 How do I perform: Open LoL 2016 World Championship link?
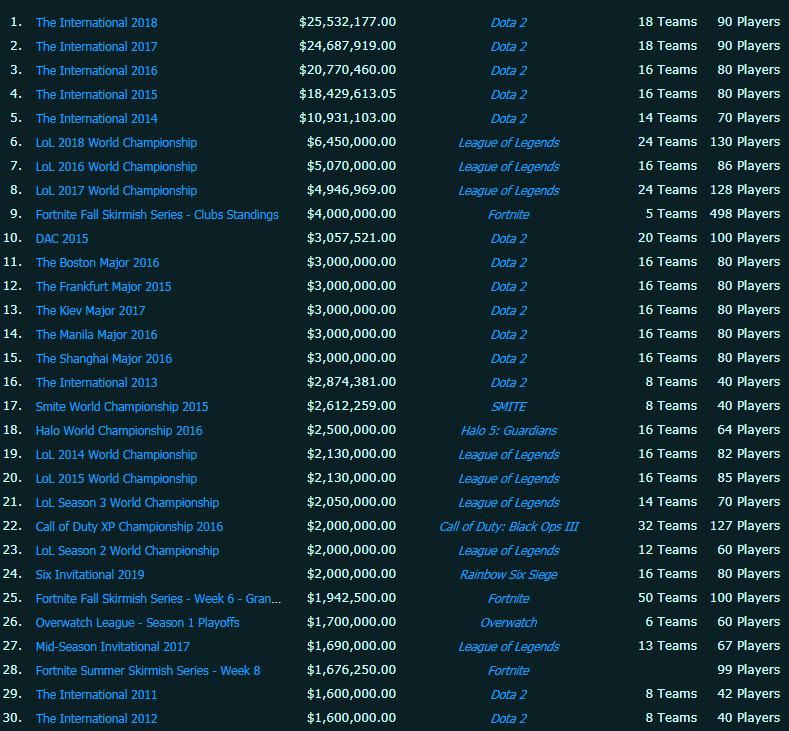[116, 167]
